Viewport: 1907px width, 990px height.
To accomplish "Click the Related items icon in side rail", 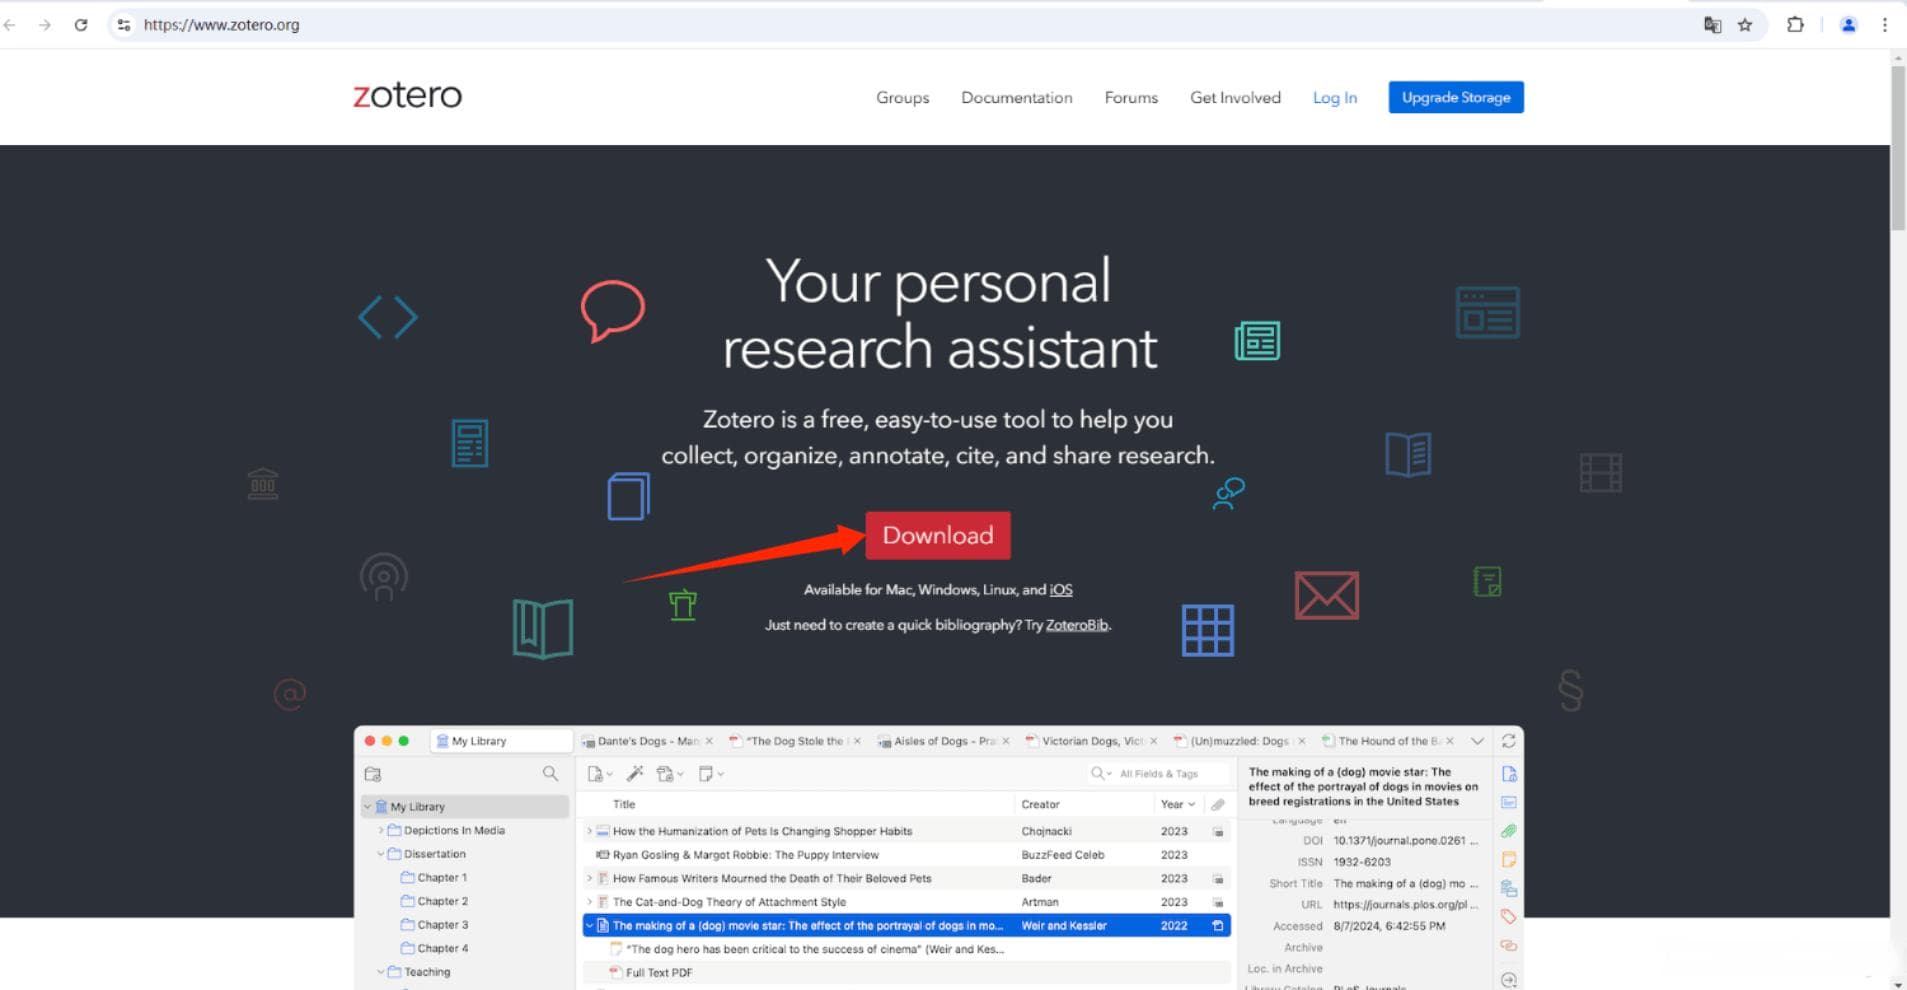I will pyautogui.click(x=1509, y=945).
